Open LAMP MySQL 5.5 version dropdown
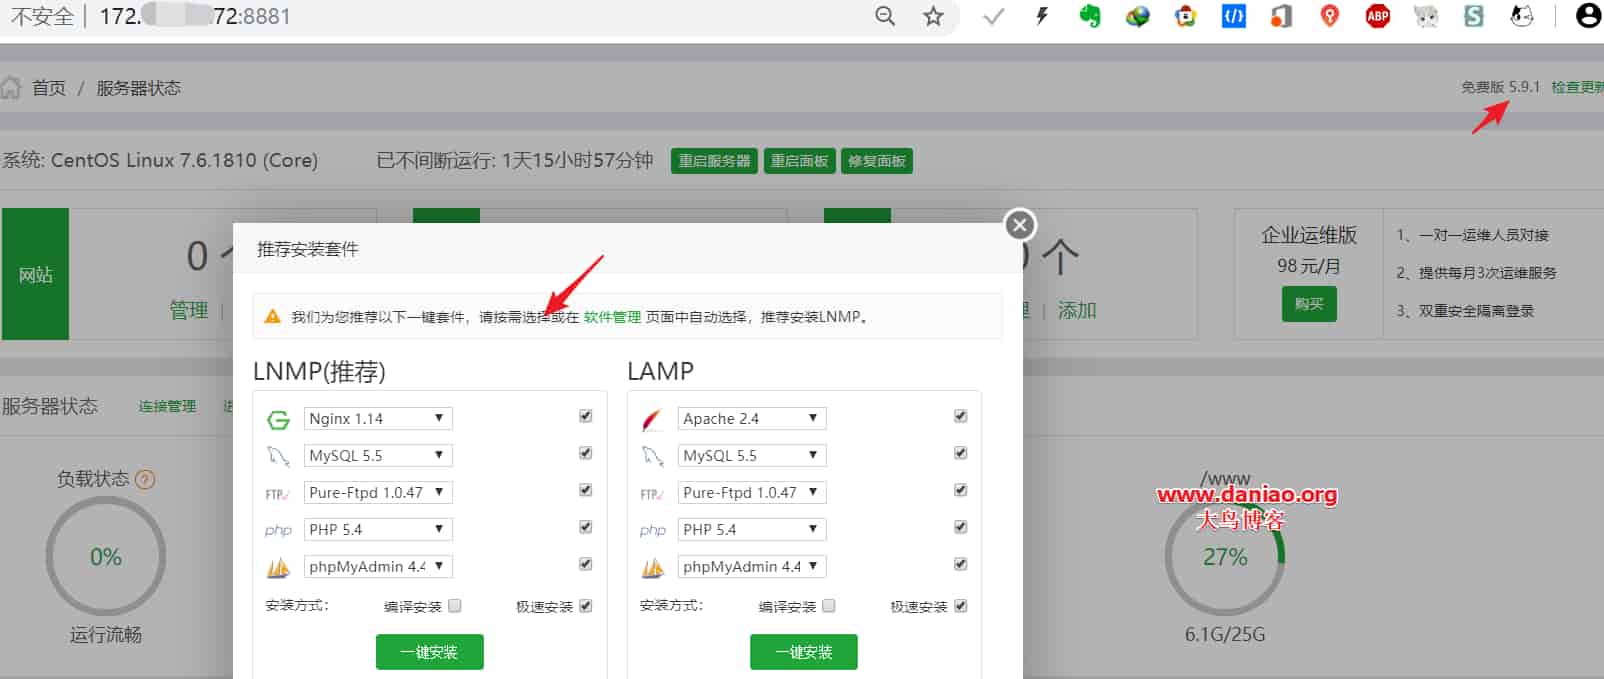1604x679 pixels. pyautogui.click(x=752, y=455)
